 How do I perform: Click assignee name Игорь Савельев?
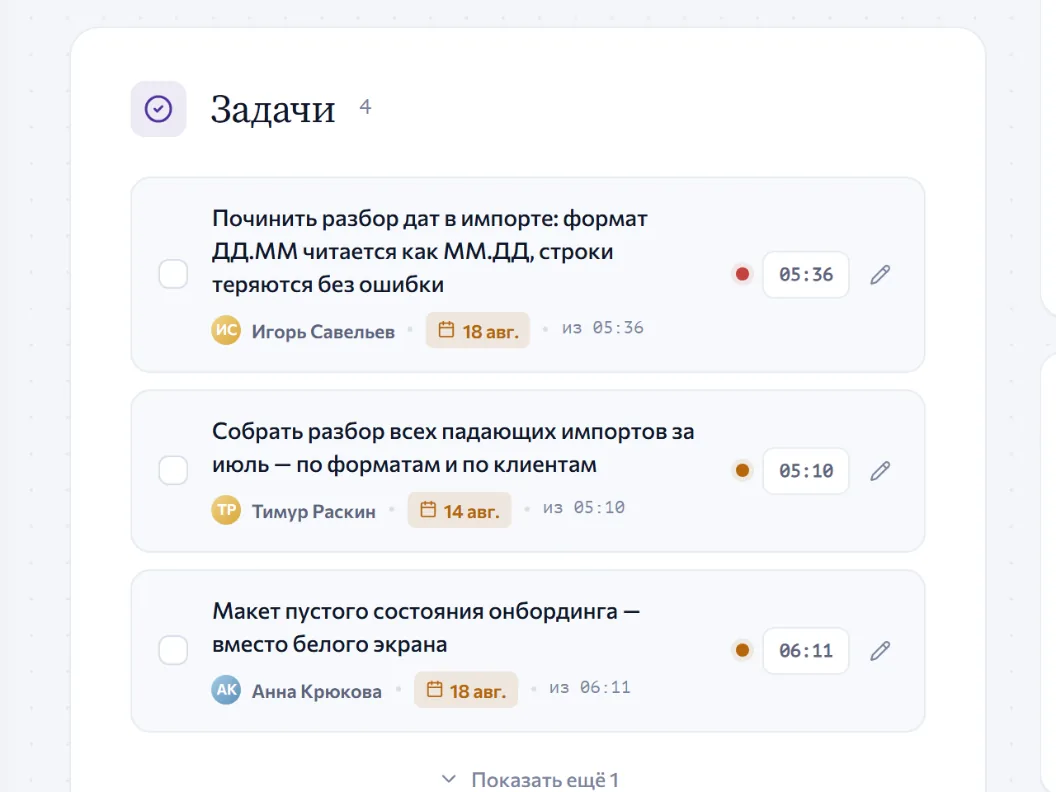click(323, 331)
